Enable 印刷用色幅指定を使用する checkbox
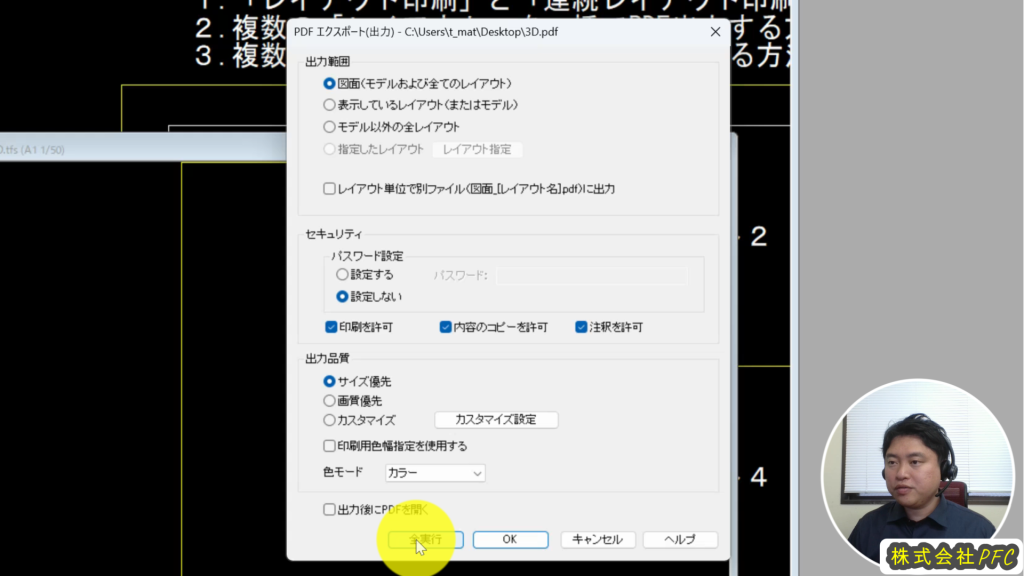Viewport: 1024px width, 576px height. pyautogui.click(x=329, y=446)
